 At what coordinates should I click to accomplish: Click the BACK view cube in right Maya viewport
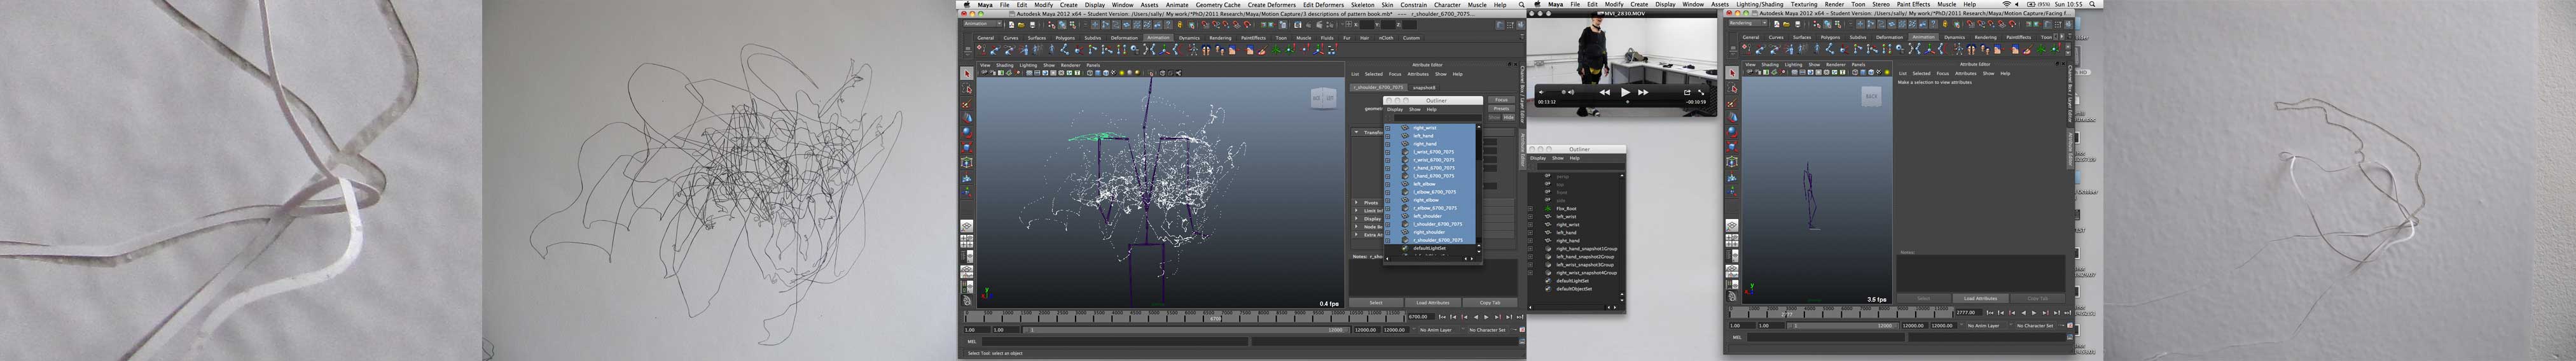[1871, 96]
